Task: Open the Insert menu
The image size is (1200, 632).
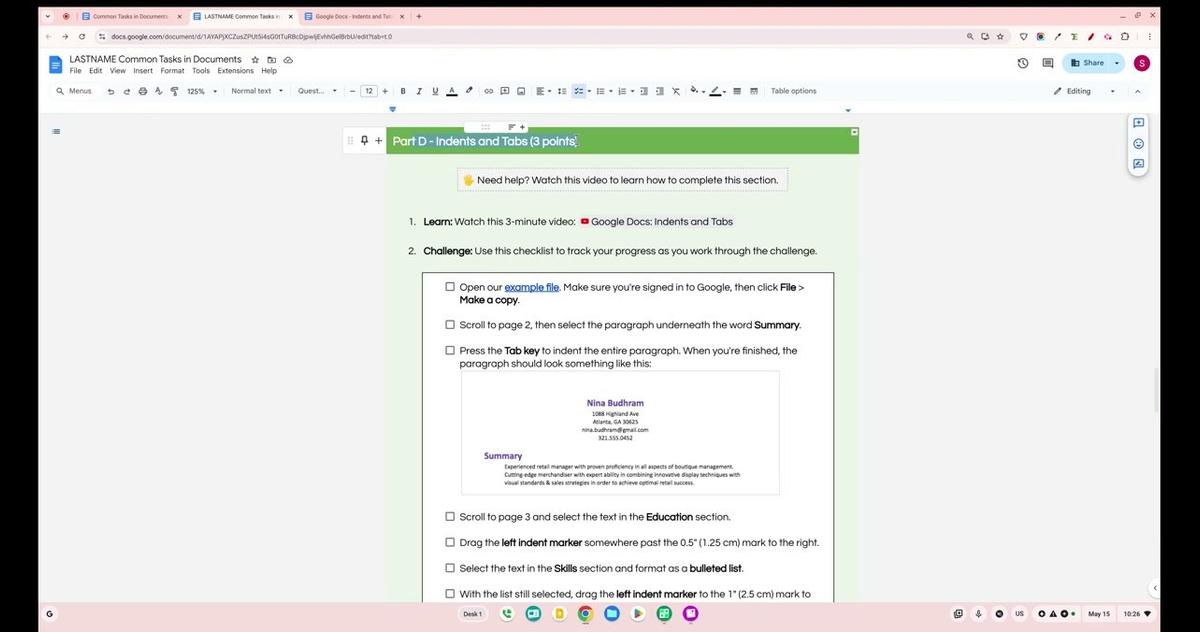Action: [x=143, y=71]
